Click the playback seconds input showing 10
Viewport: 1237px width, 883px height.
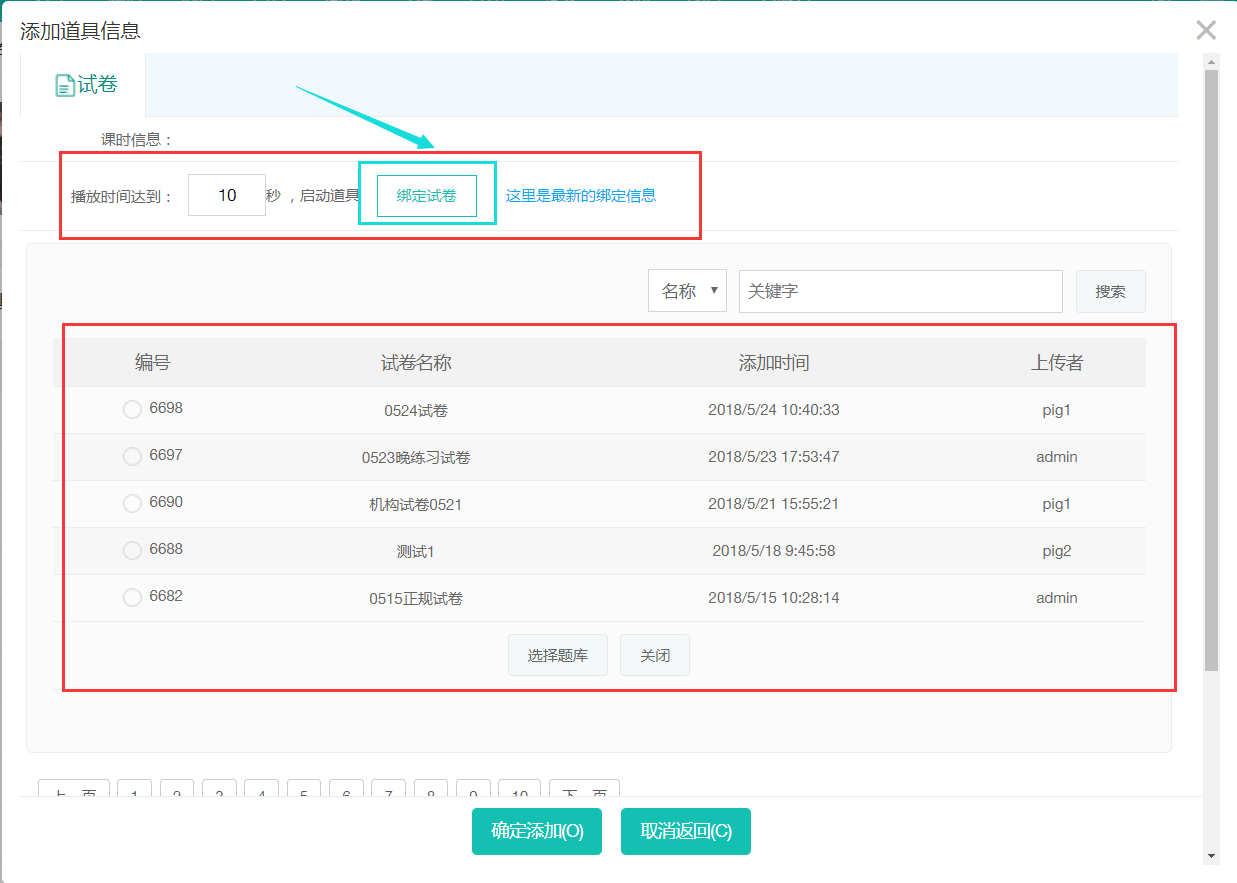coord(227,196)
